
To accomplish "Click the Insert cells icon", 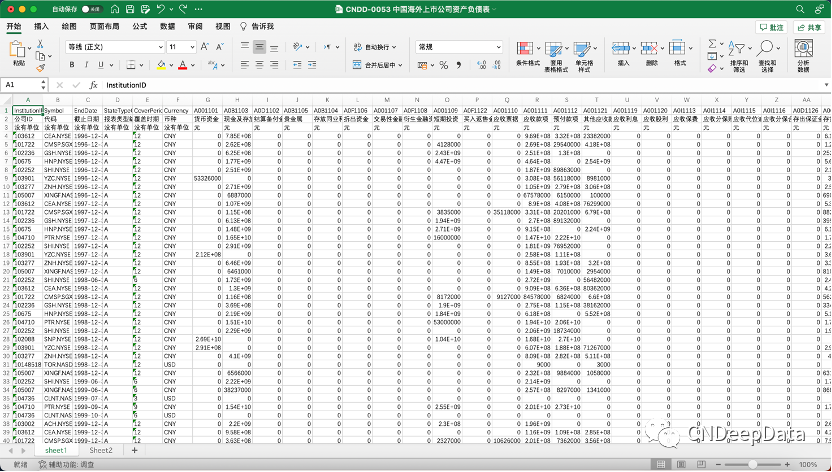I will (620, 48).
